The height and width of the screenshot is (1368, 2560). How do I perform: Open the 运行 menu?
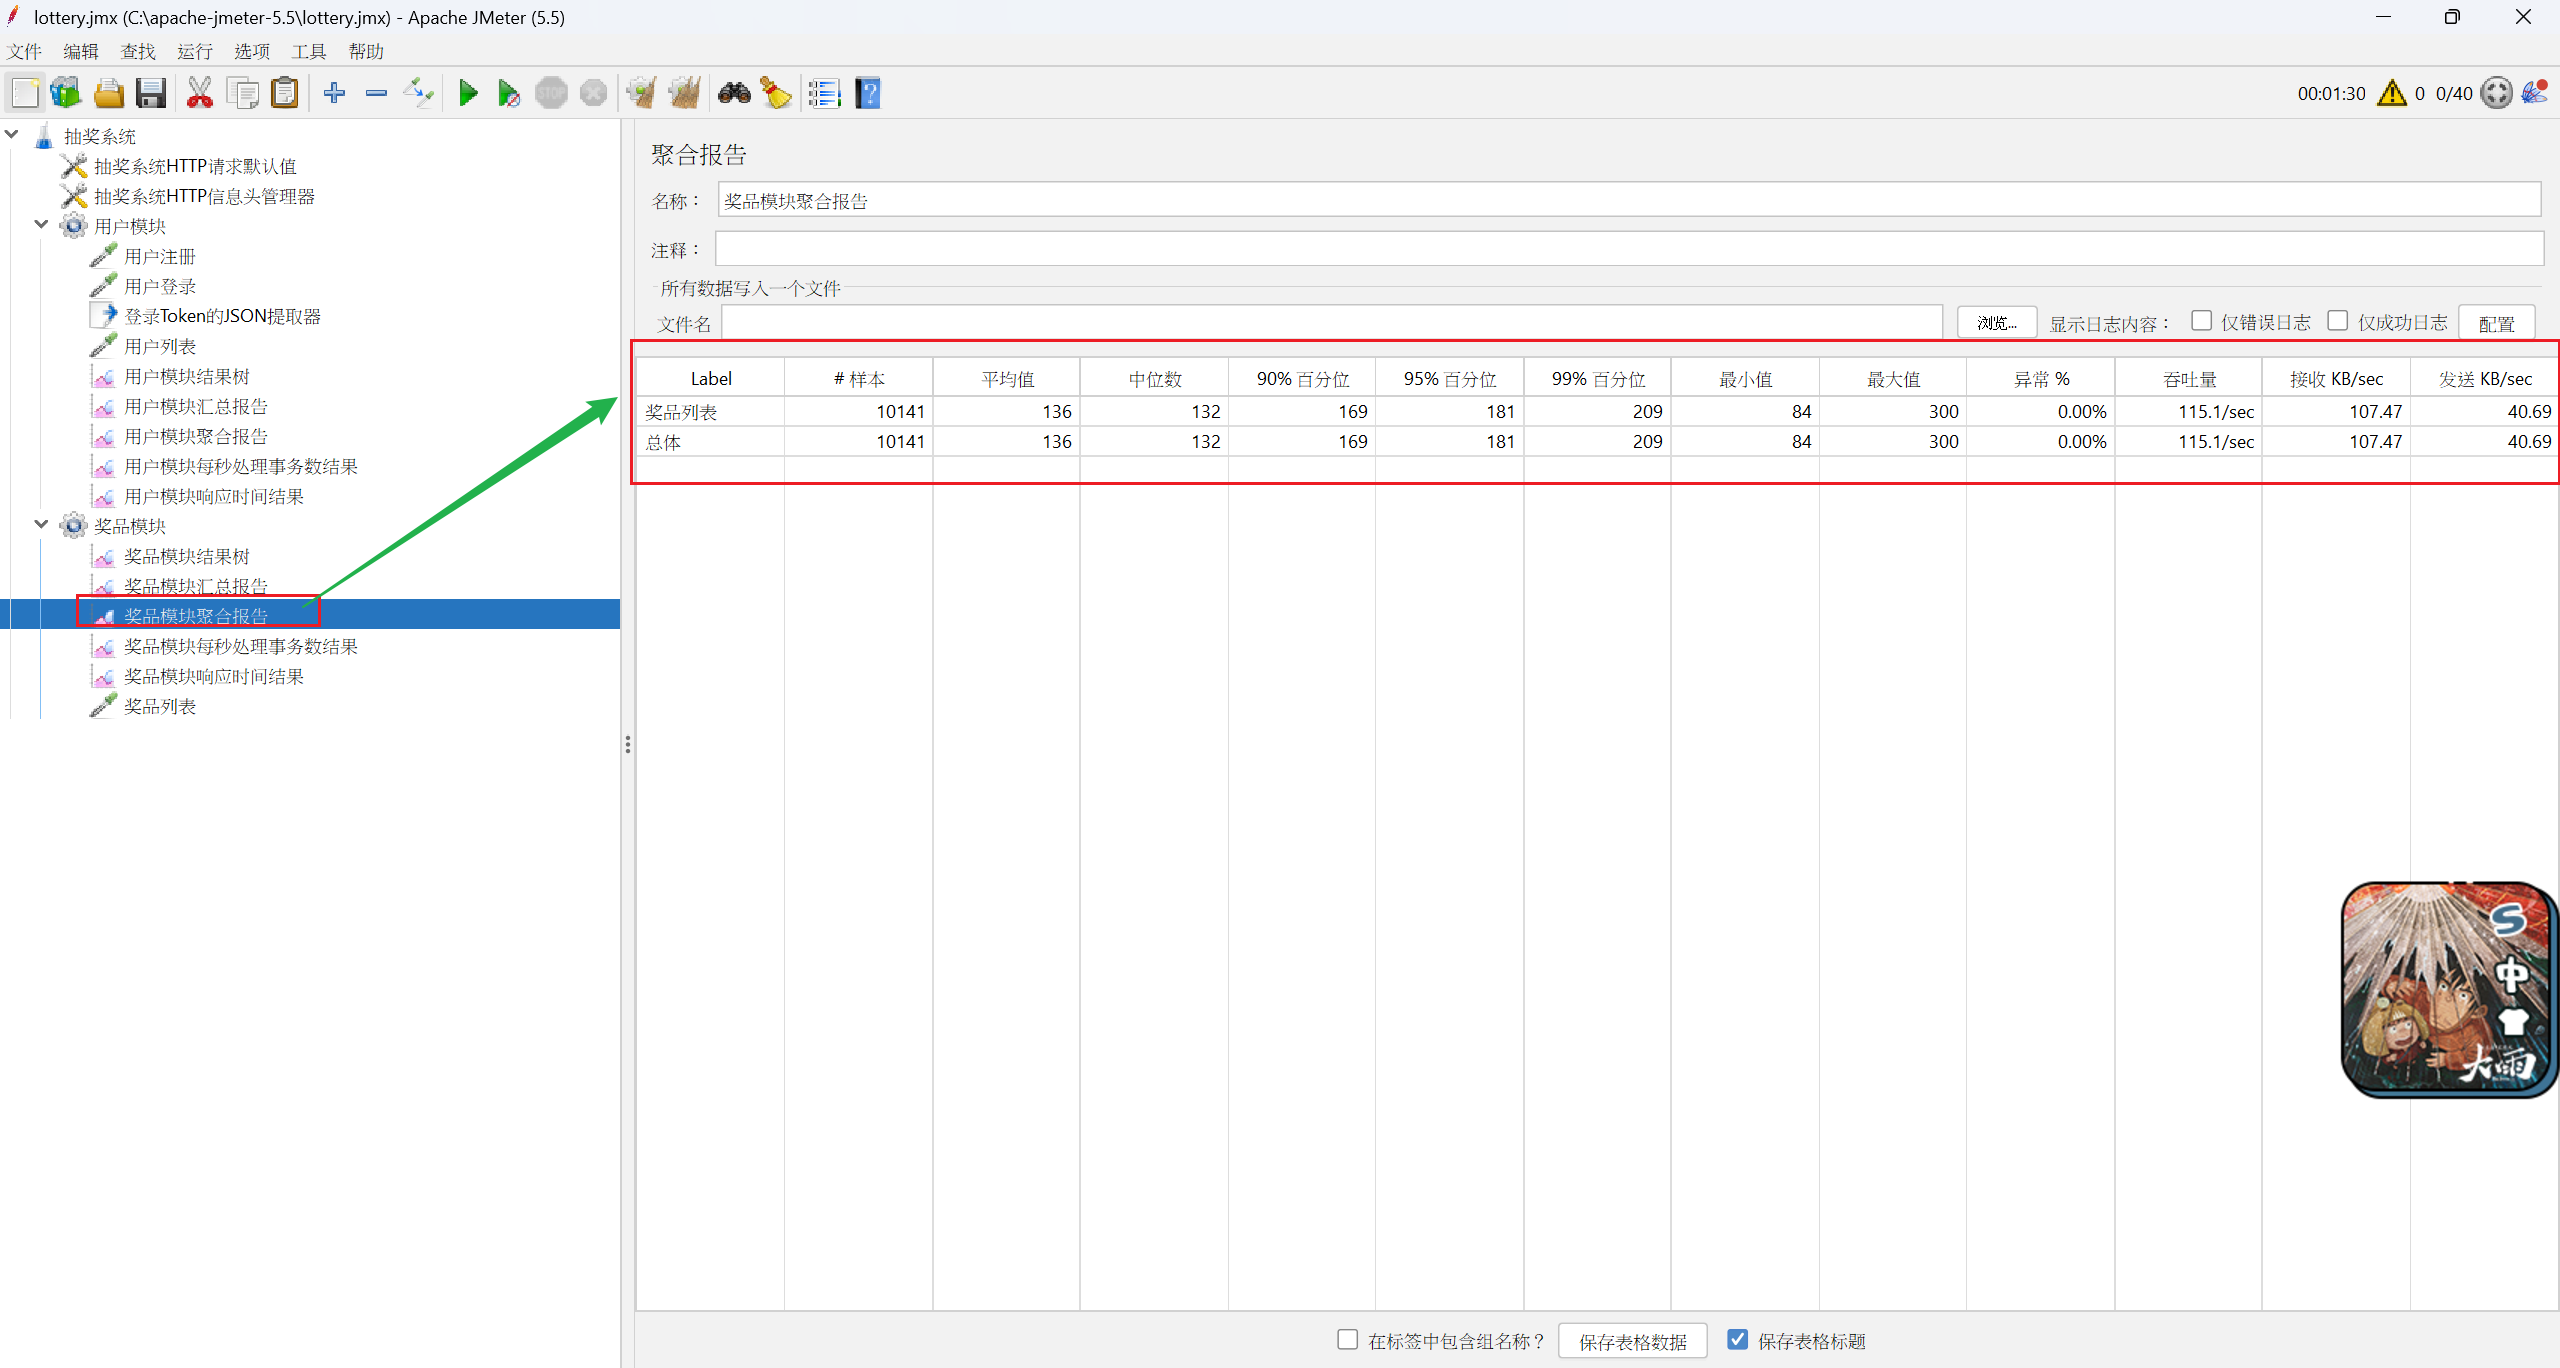pyautogui.click(x=194, y=52)
